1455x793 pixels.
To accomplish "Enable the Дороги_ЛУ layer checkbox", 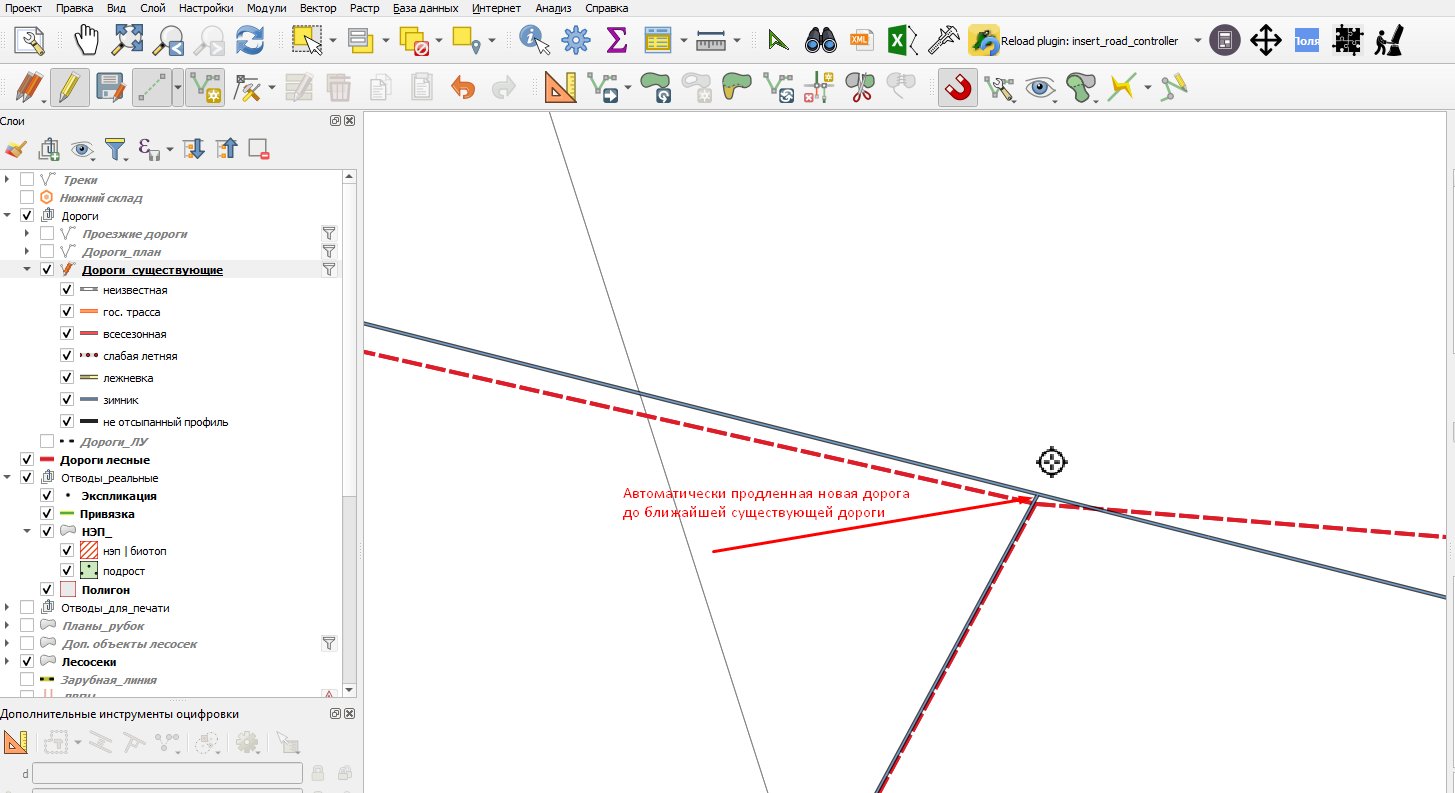I will click(x=47, y=441).
